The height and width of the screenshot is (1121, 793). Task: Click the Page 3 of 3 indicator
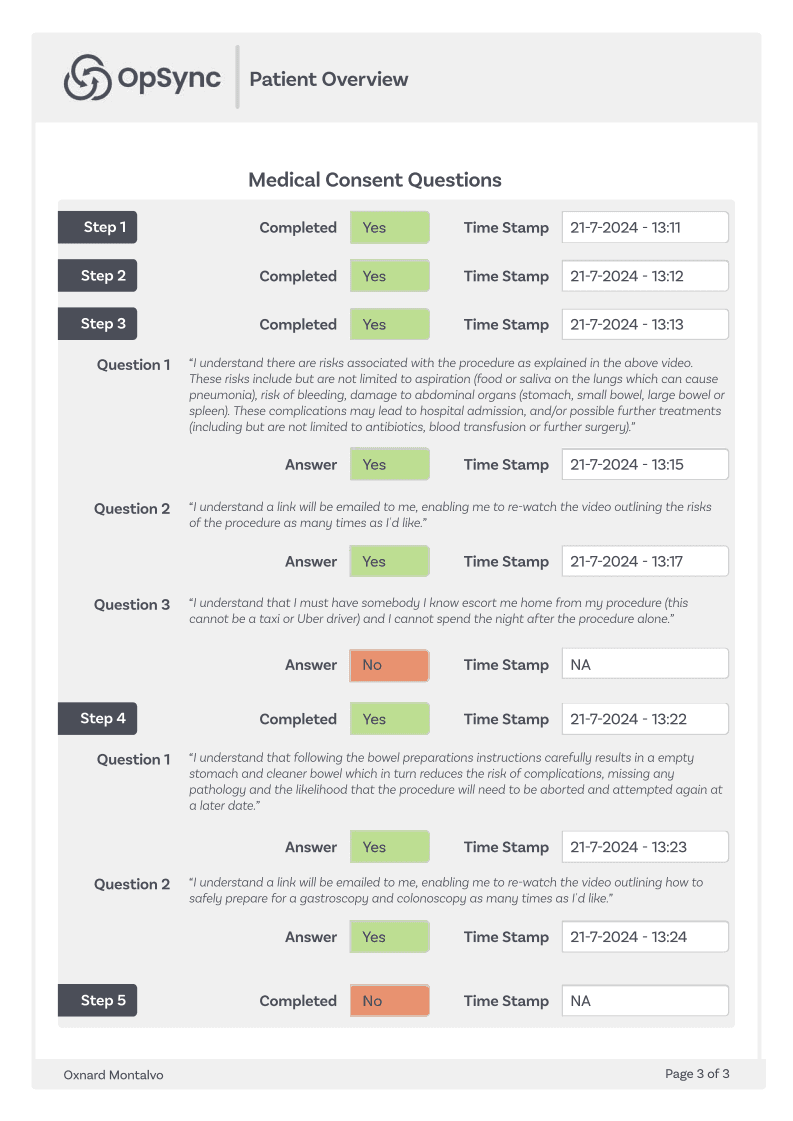coord(697,1074)
